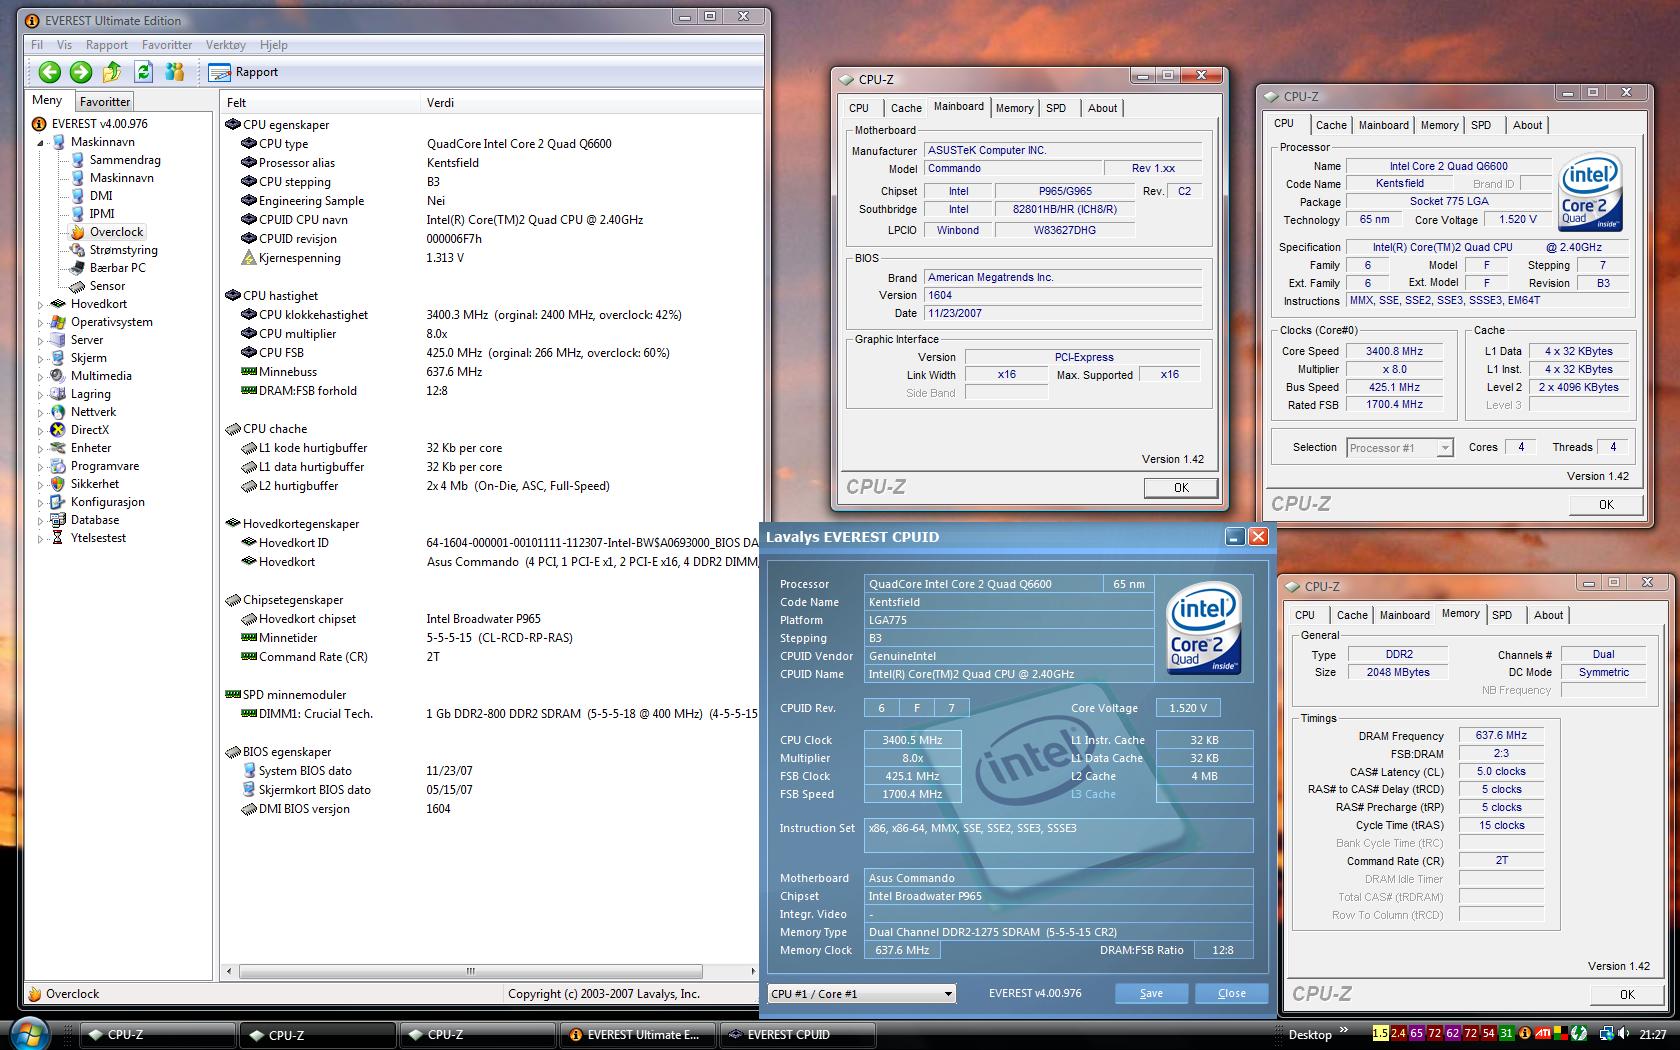Click the Sikkerhet shield icon in tree
The width and height of the screenshot is (1680, 1050).
click(x=59, y=484)
